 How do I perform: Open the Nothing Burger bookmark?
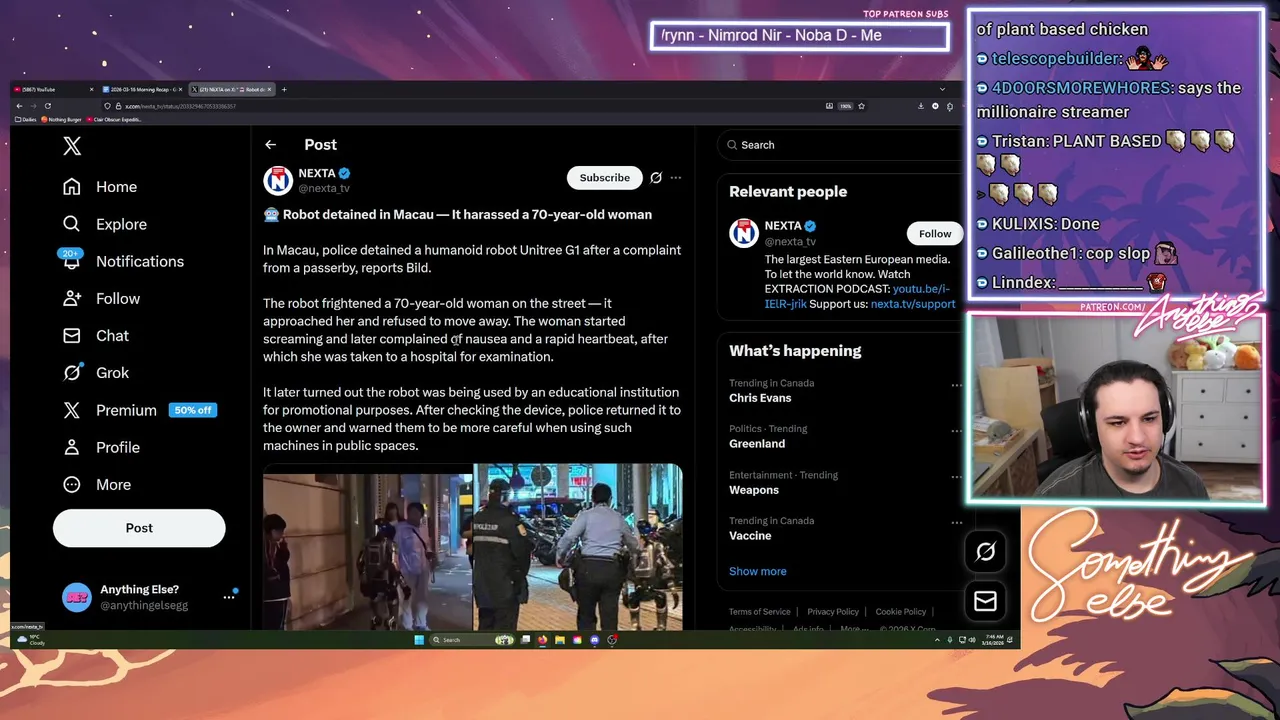[x=61, y=119]
